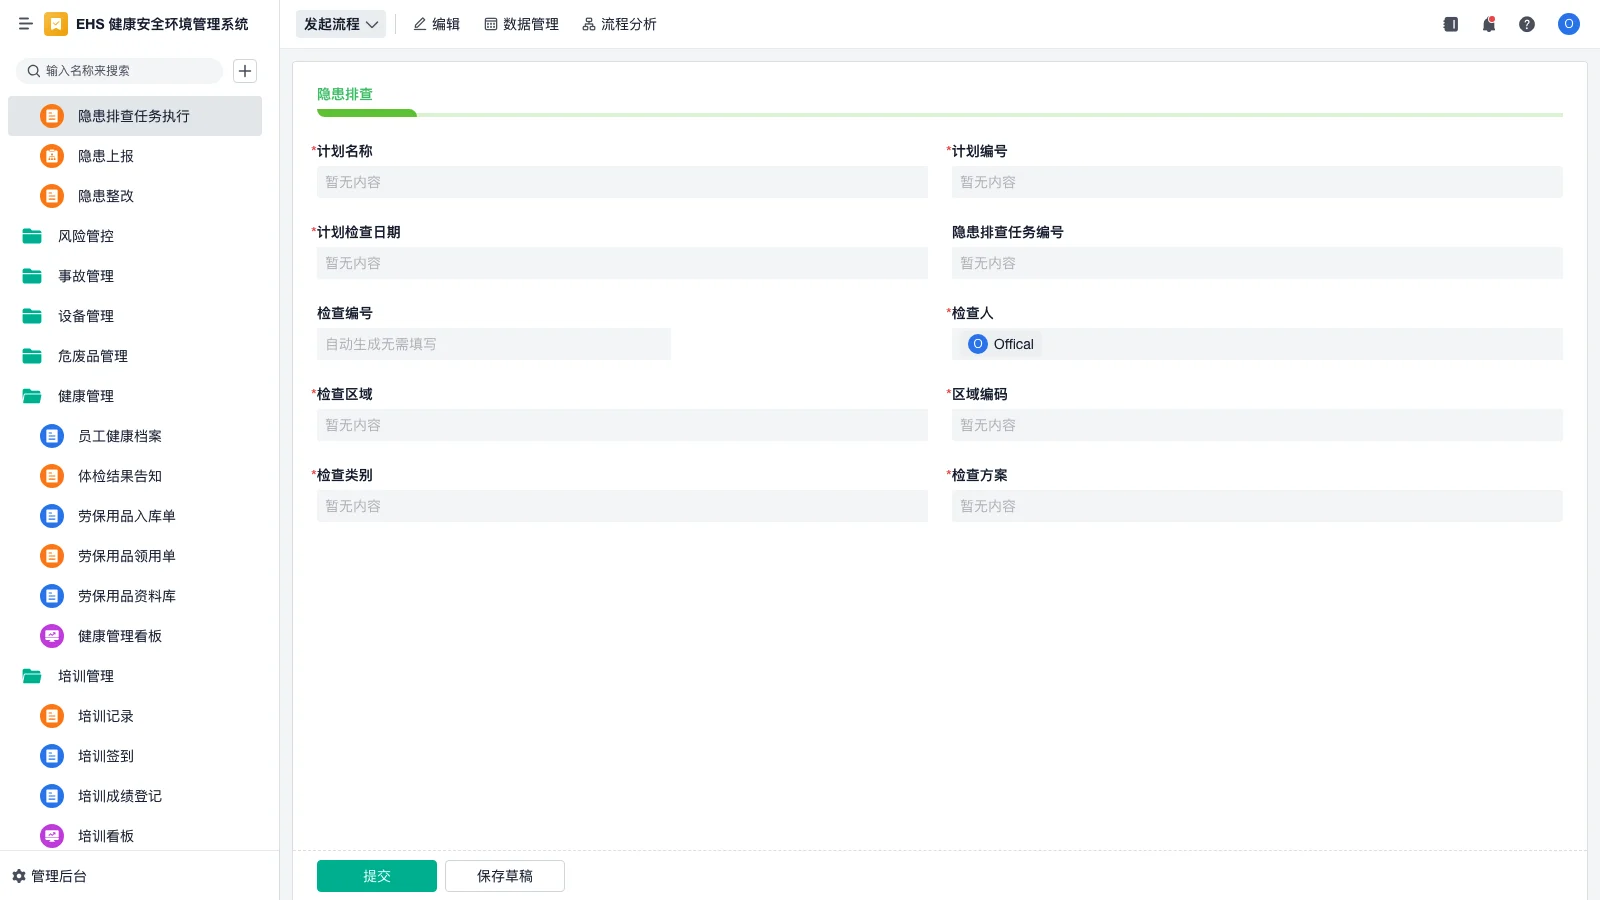Screen dimensions: 1600x900
Task: Click the green 提交 button
Action: point(377,876)
